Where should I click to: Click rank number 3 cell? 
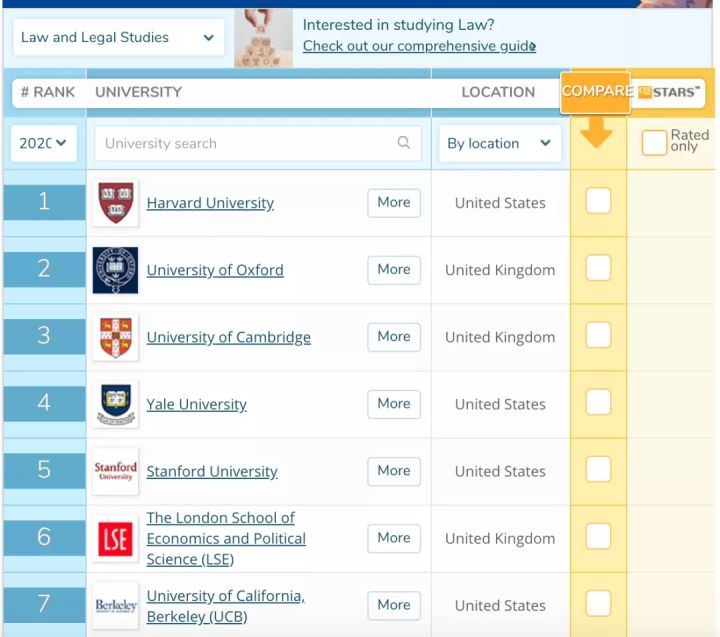[44, 336]
